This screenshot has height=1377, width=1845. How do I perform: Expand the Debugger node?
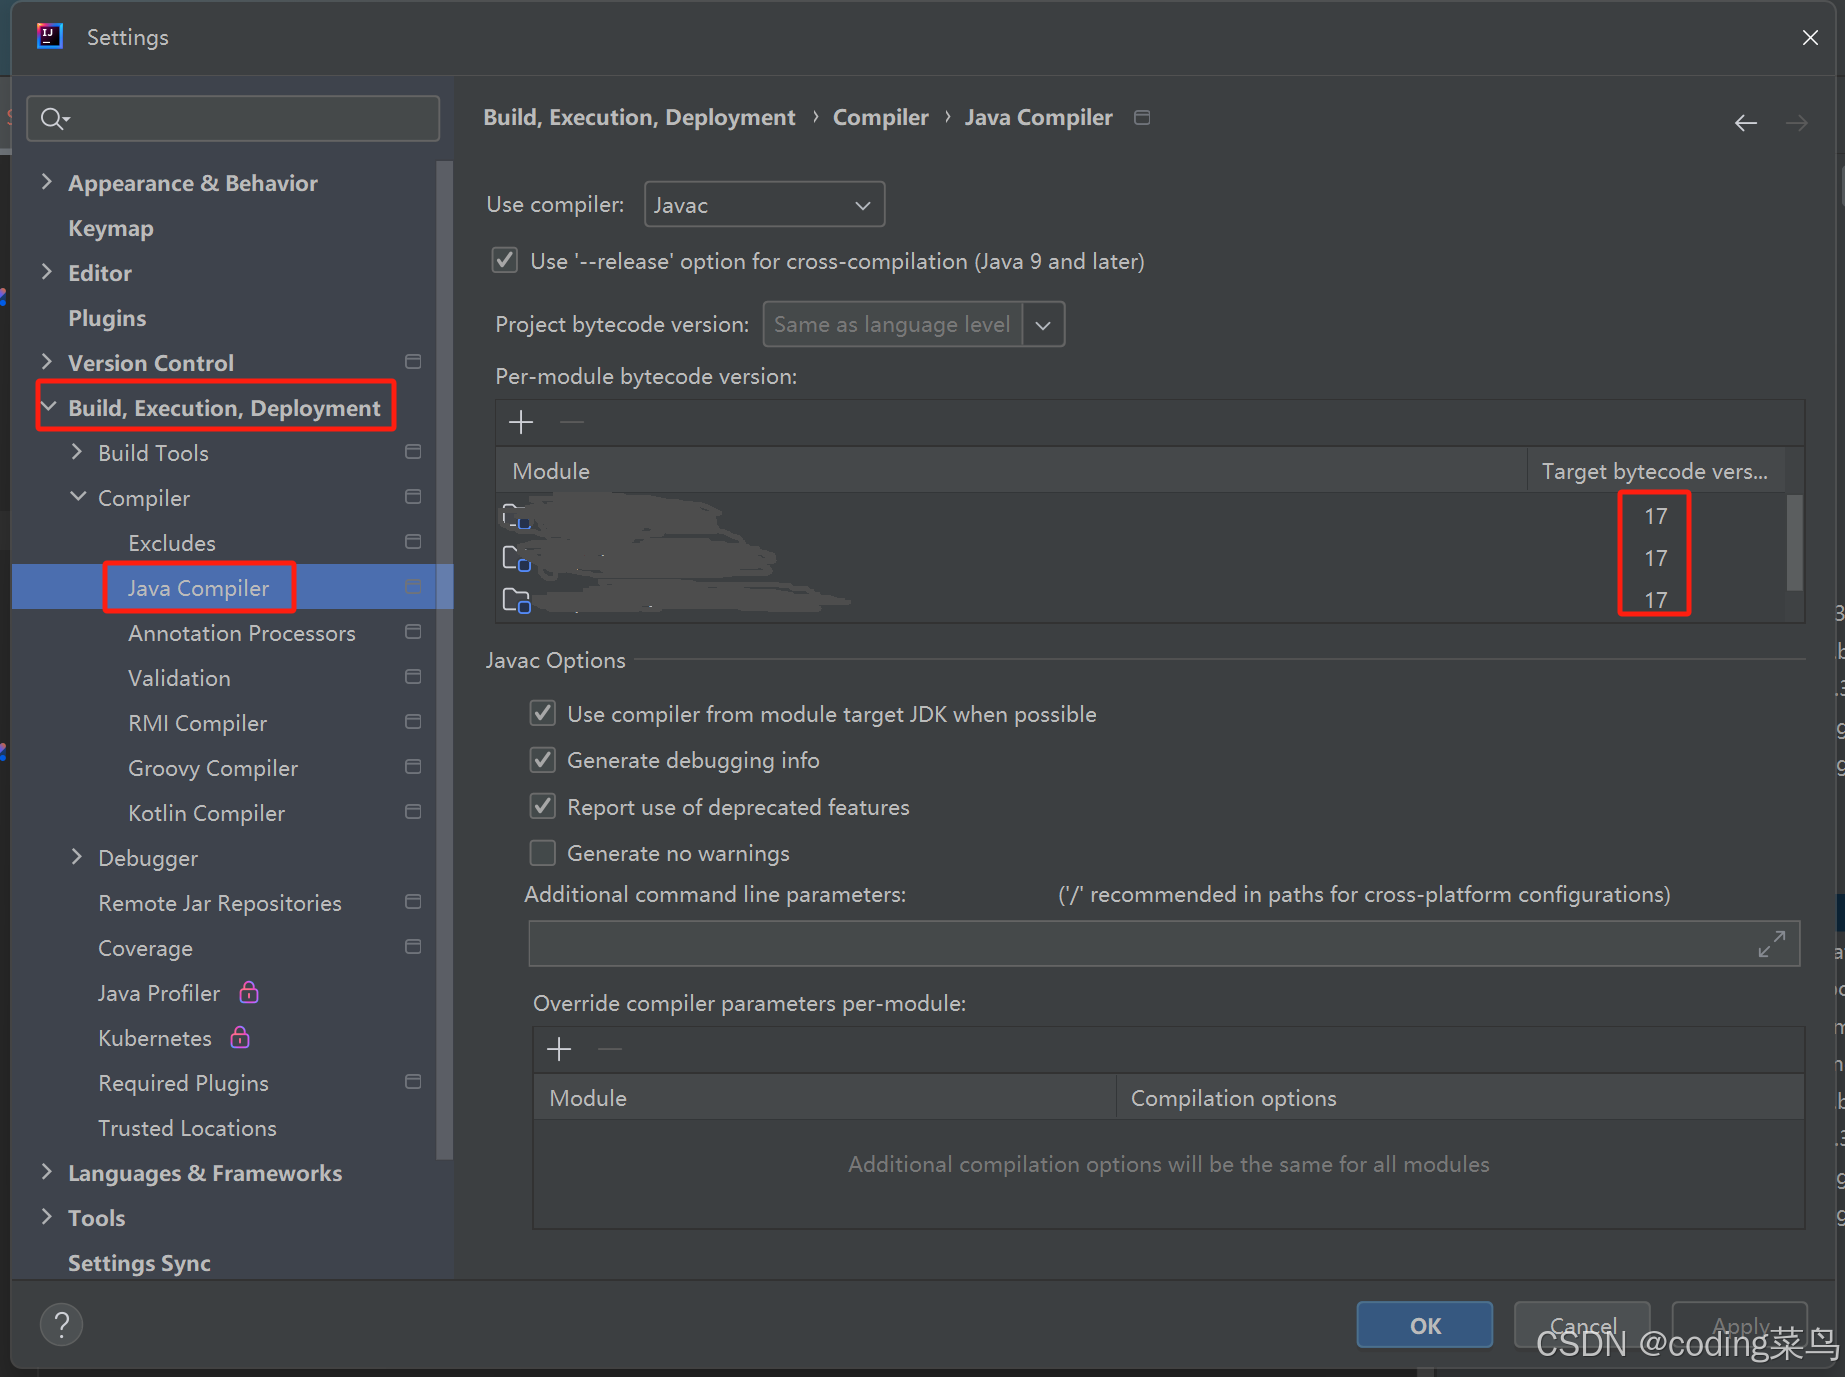coord(77,857)
